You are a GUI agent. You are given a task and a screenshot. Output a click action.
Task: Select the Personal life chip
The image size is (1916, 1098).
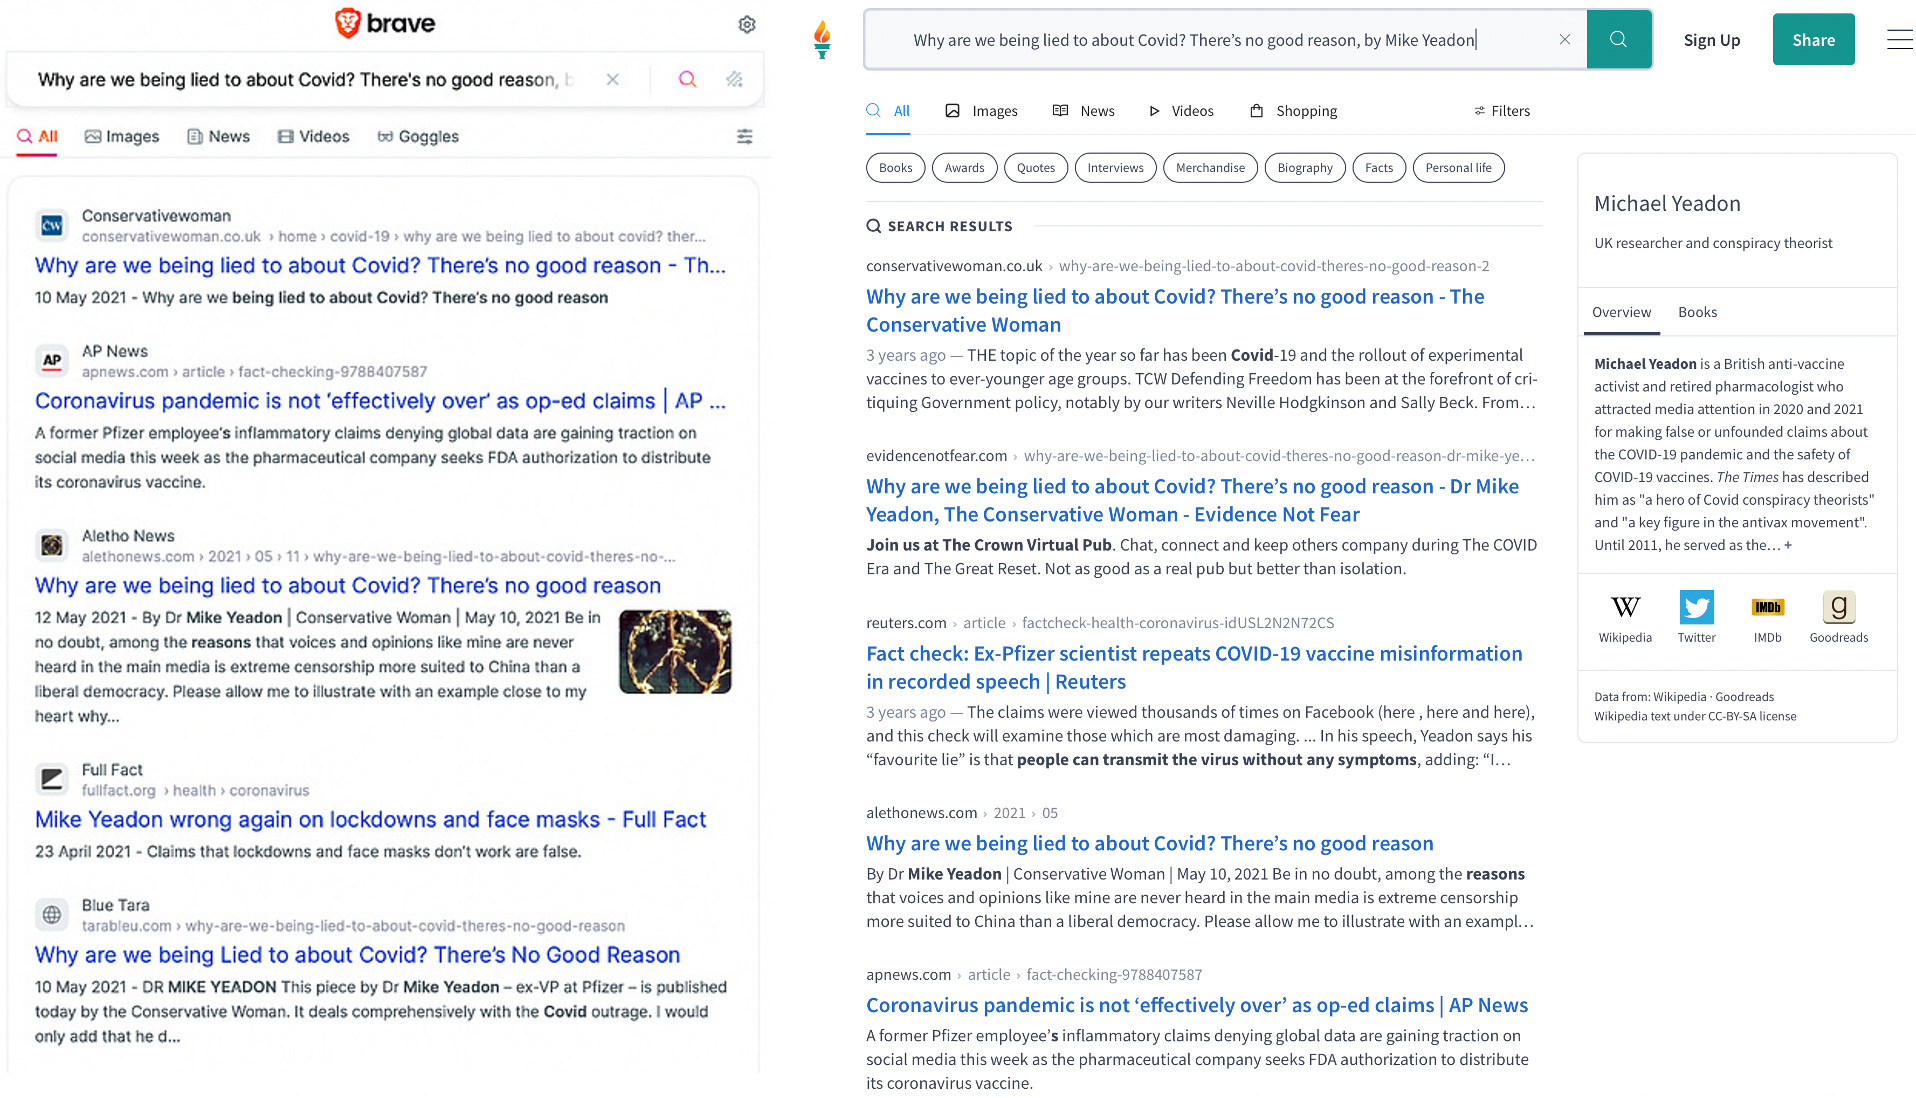pyautogui.click(x=1458, y=168)
